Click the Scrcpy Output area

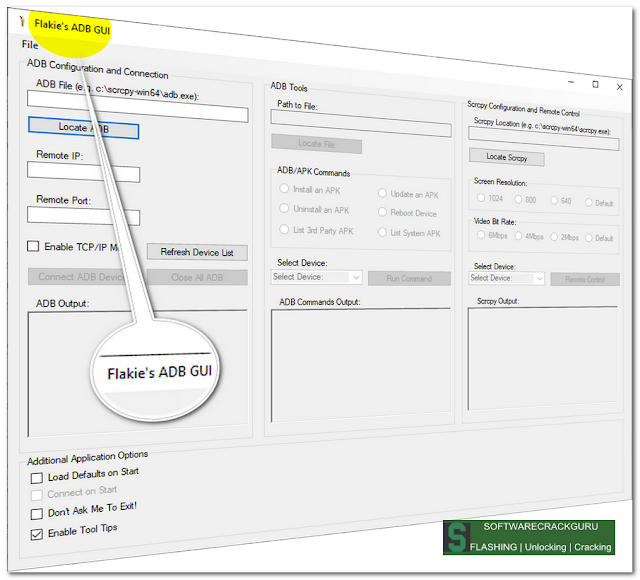(542, 358)
